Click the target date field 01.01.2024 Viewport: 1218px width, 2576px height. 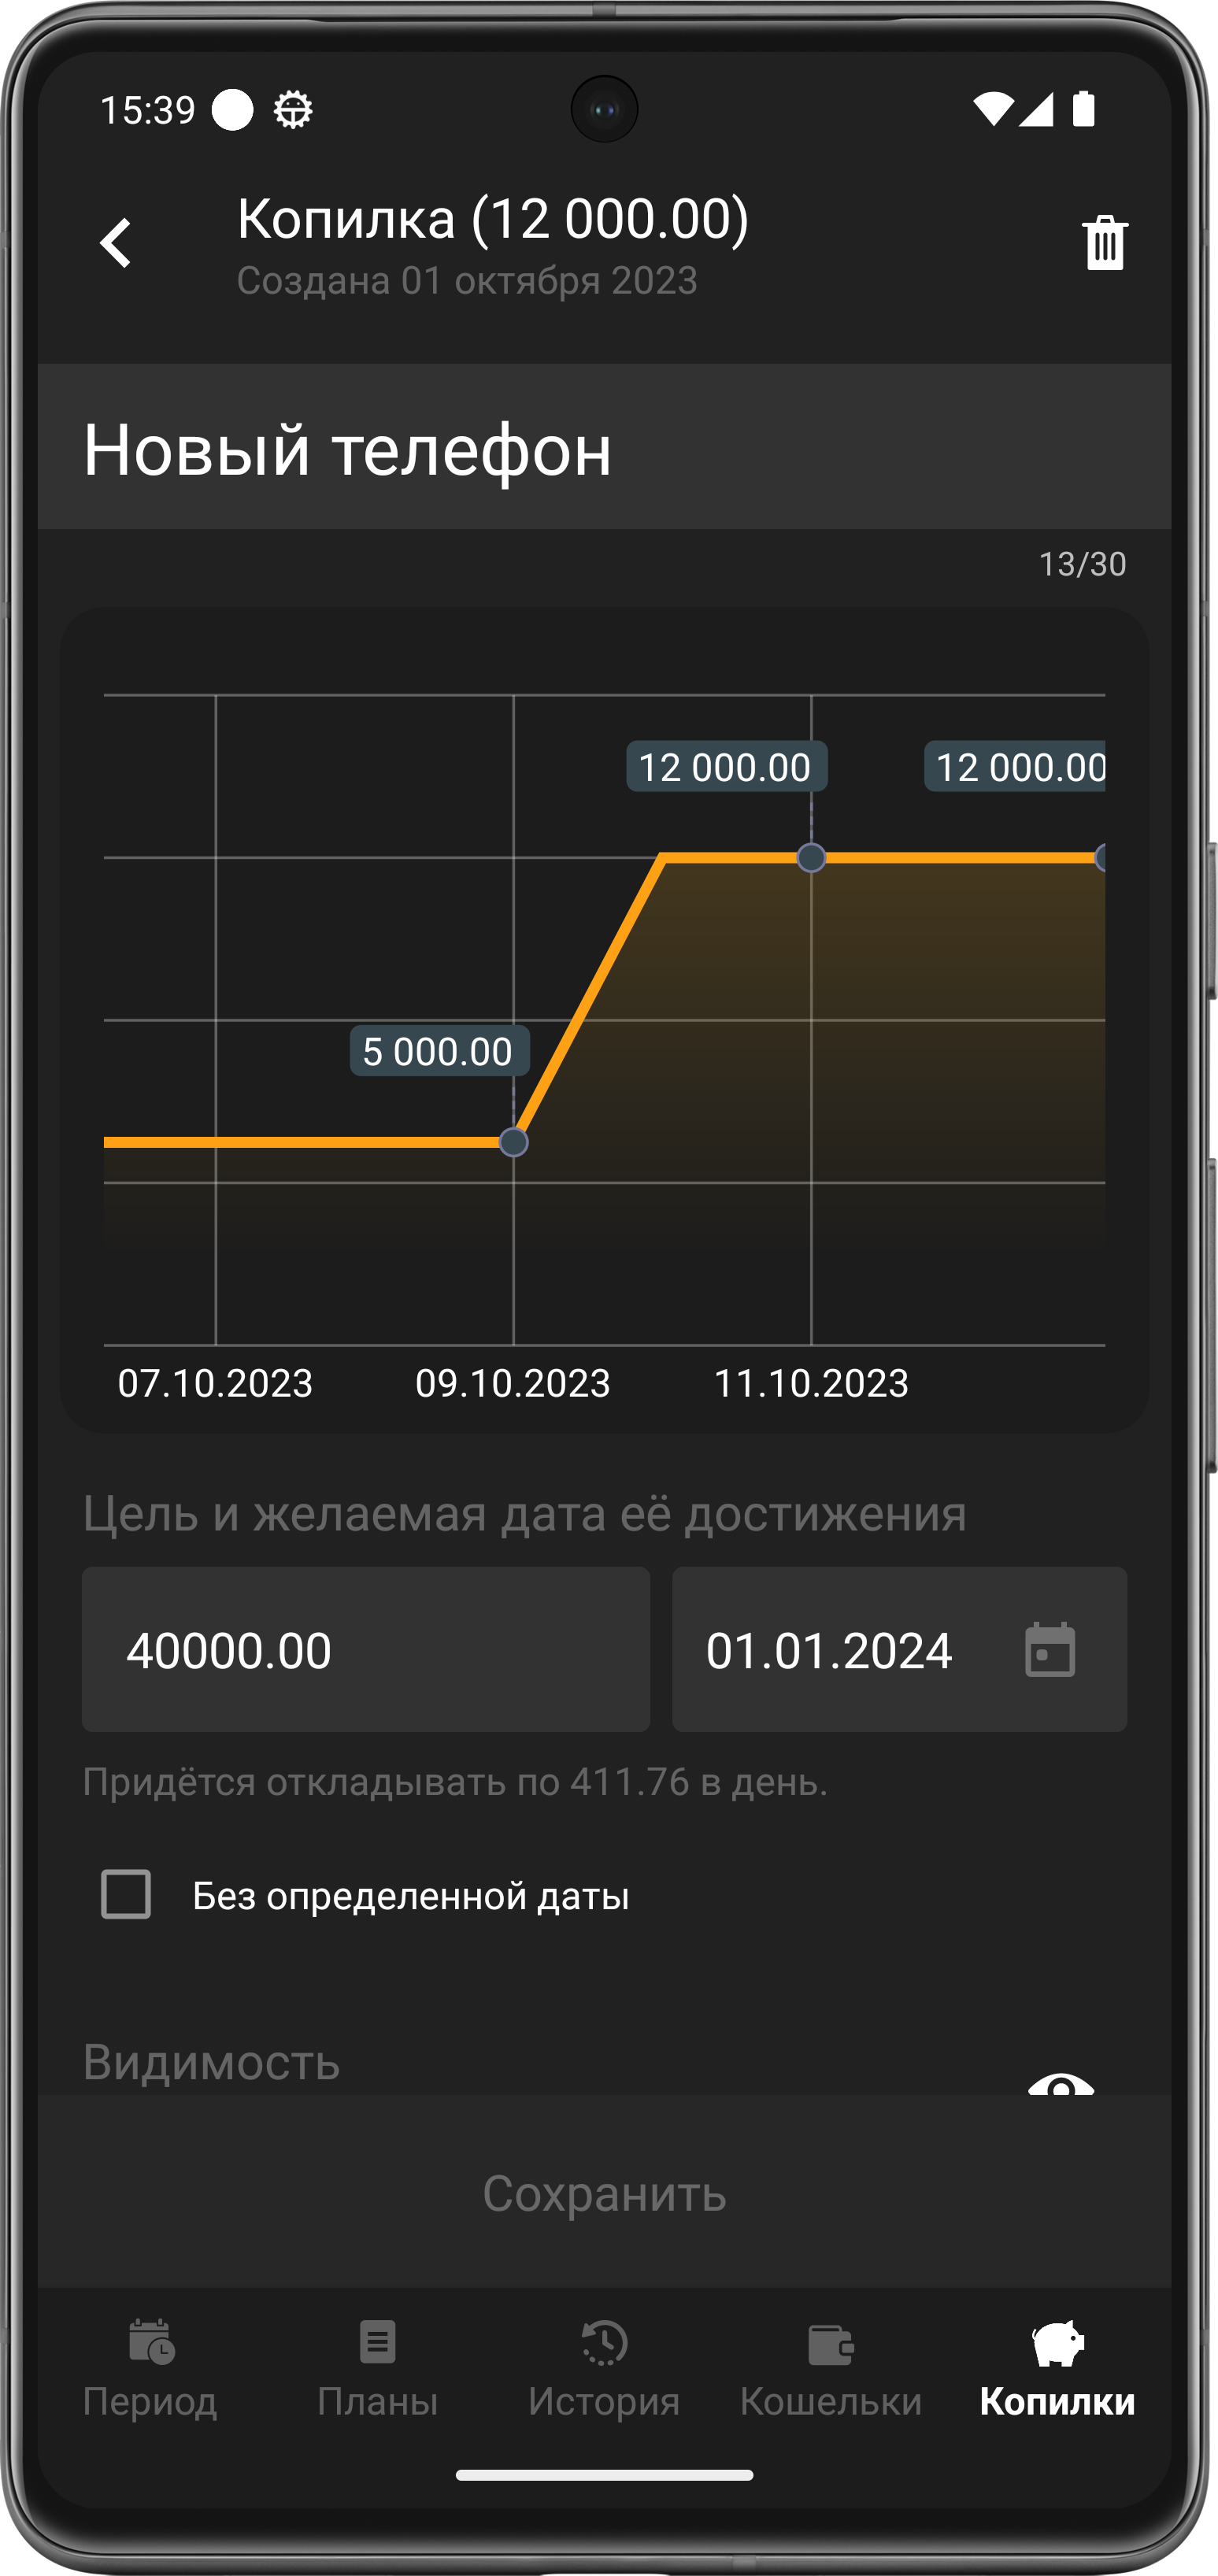click(x=830, y=1650)
